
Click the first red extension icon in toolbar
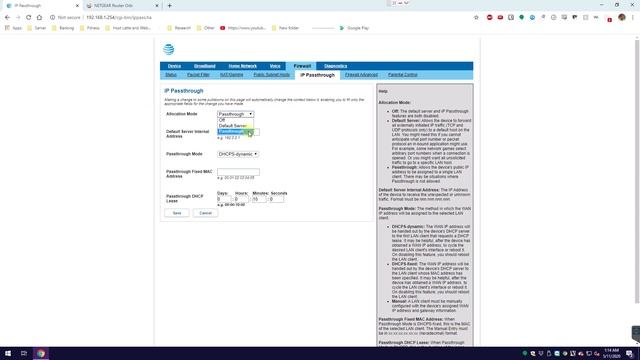pyautogui.click(x=489, y=18)
